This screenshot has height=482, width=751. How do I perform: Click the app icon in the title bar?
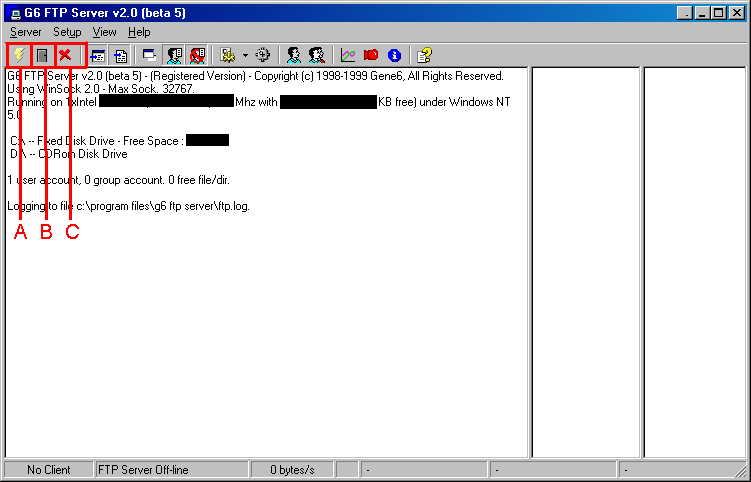coord(16,13)
